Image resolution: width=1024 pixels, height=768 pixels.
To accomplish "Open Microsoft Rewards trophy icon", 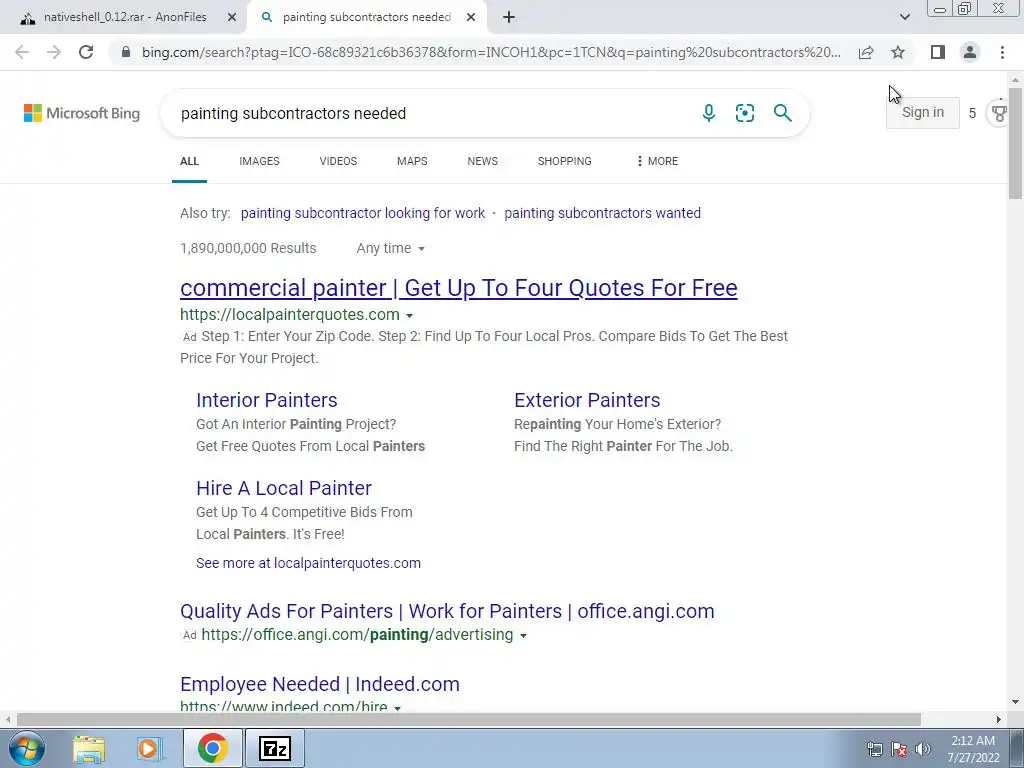I will point(999,114).
